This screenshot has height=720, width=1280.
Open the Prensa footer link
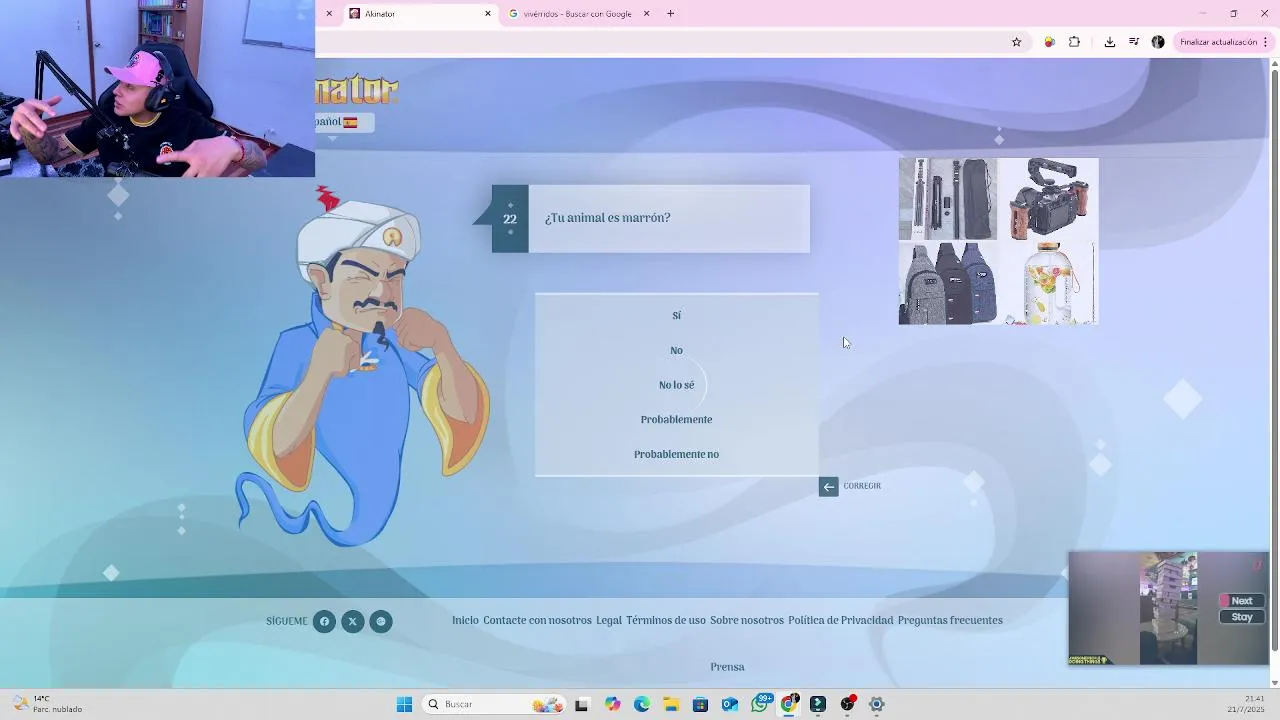[727, 667]
